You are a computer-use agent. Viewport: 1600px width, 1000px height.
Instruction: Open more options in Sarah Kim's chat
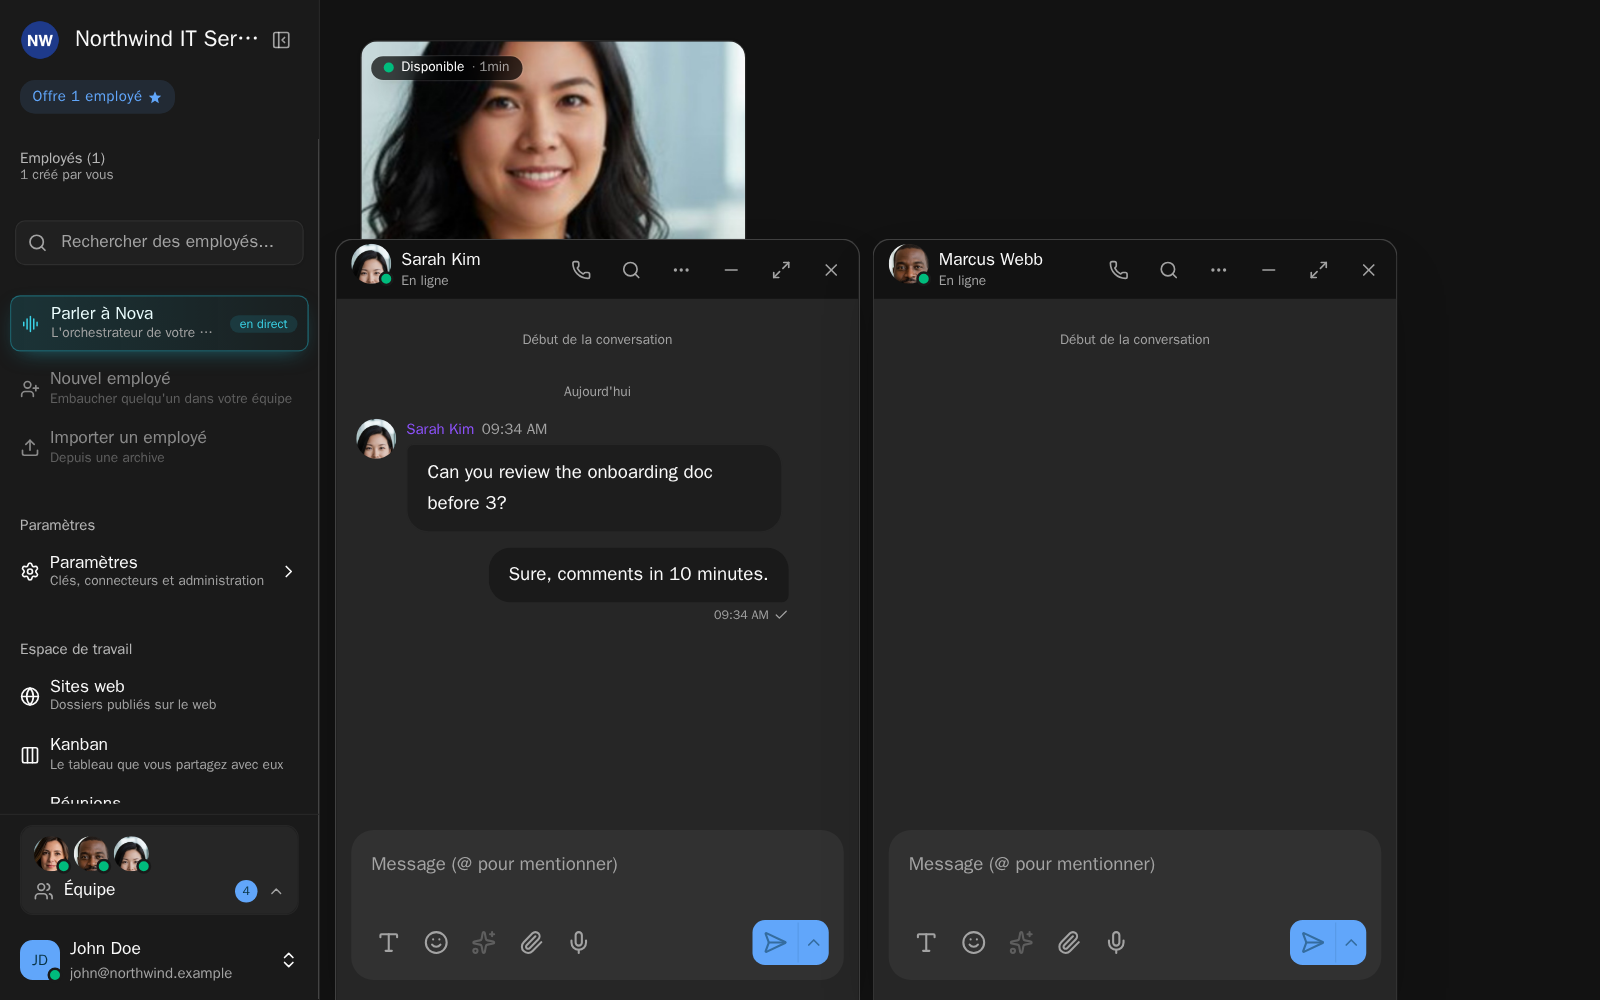[681, 270]
